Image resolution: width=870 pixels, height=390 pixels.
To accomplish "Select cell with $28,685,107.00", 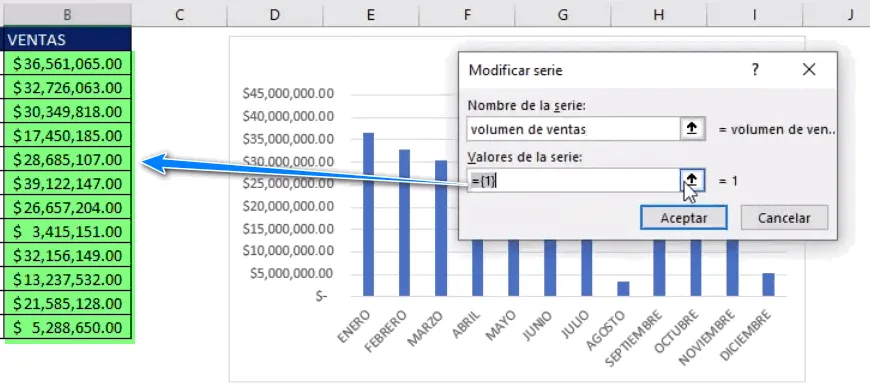I will pos(67,160).
